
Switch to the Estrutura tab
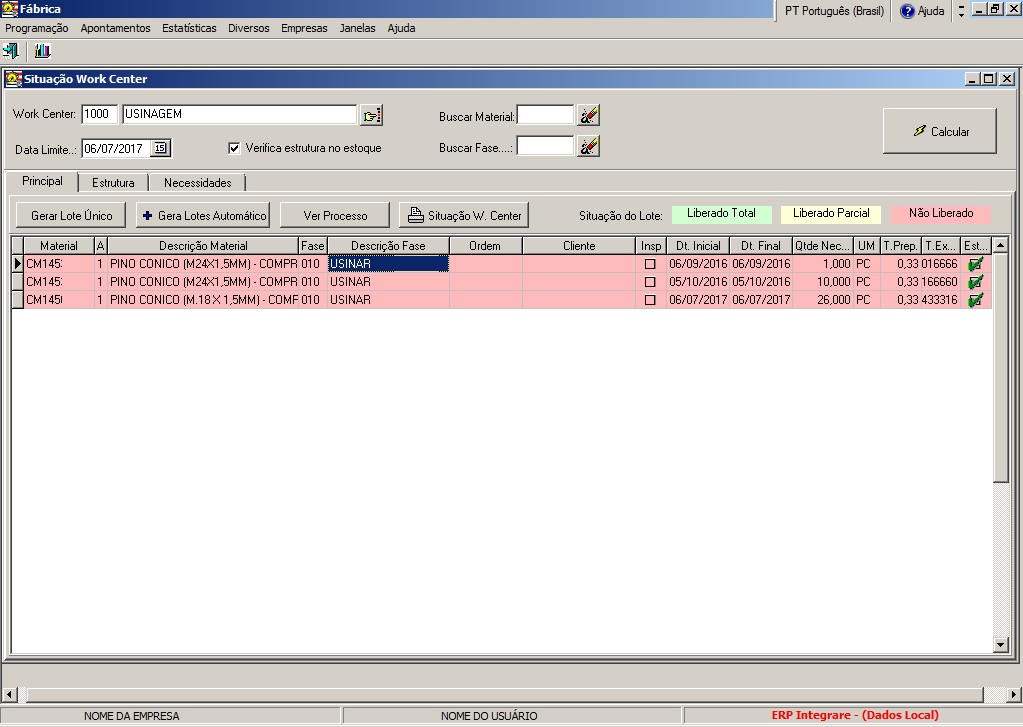tap(113, 183)
